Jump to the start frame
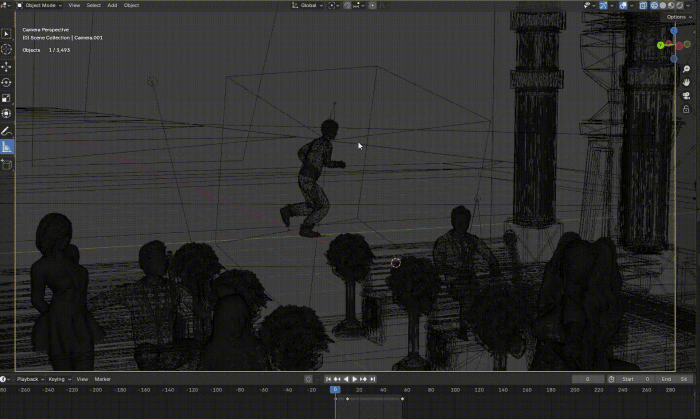 coord(328,379)
